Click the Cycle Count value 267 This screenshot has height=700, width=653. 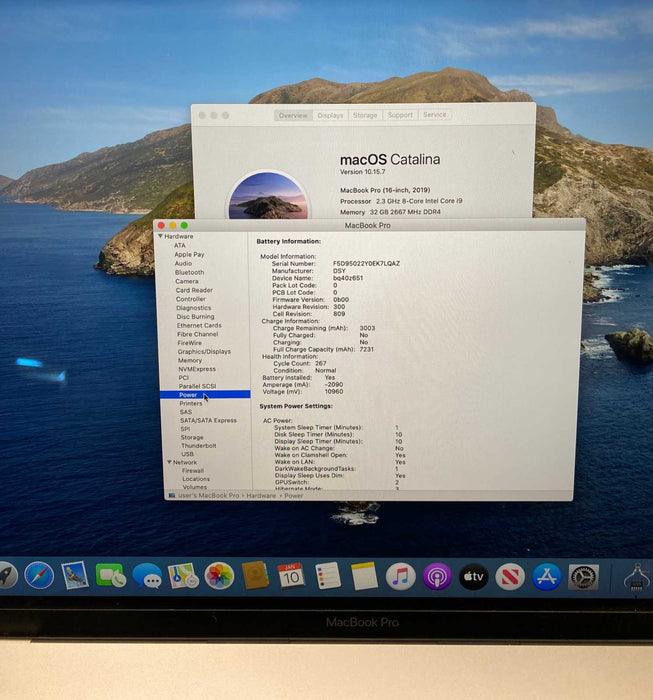[321, 363]
